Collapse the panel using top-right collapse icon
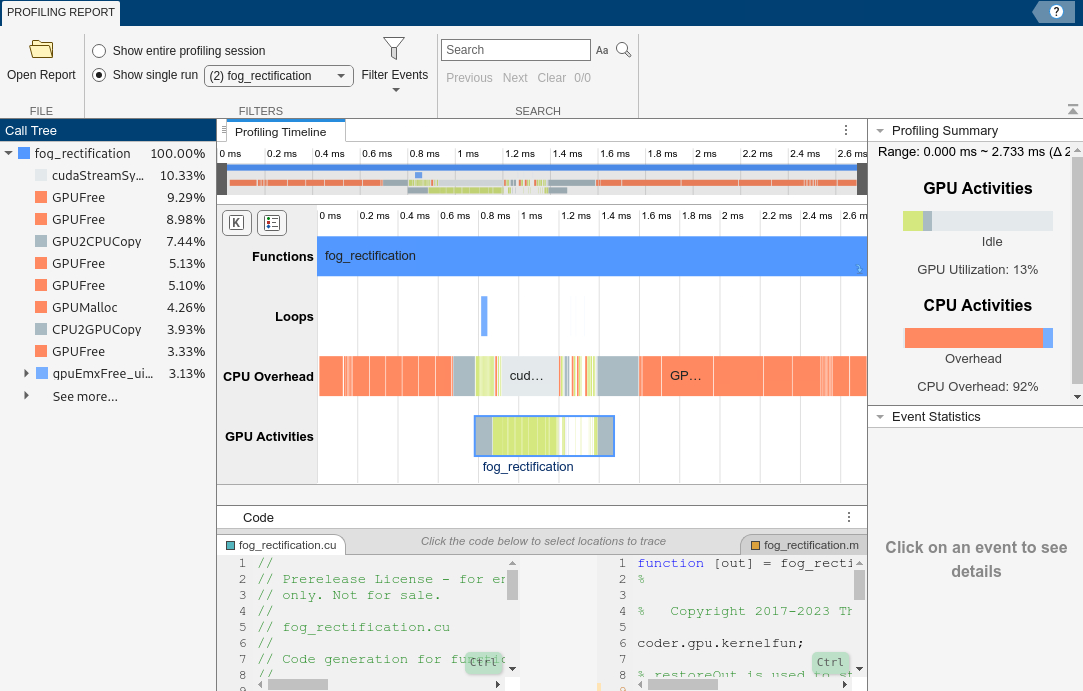This screenshot has height=691, width=1083. point(1073,108)
